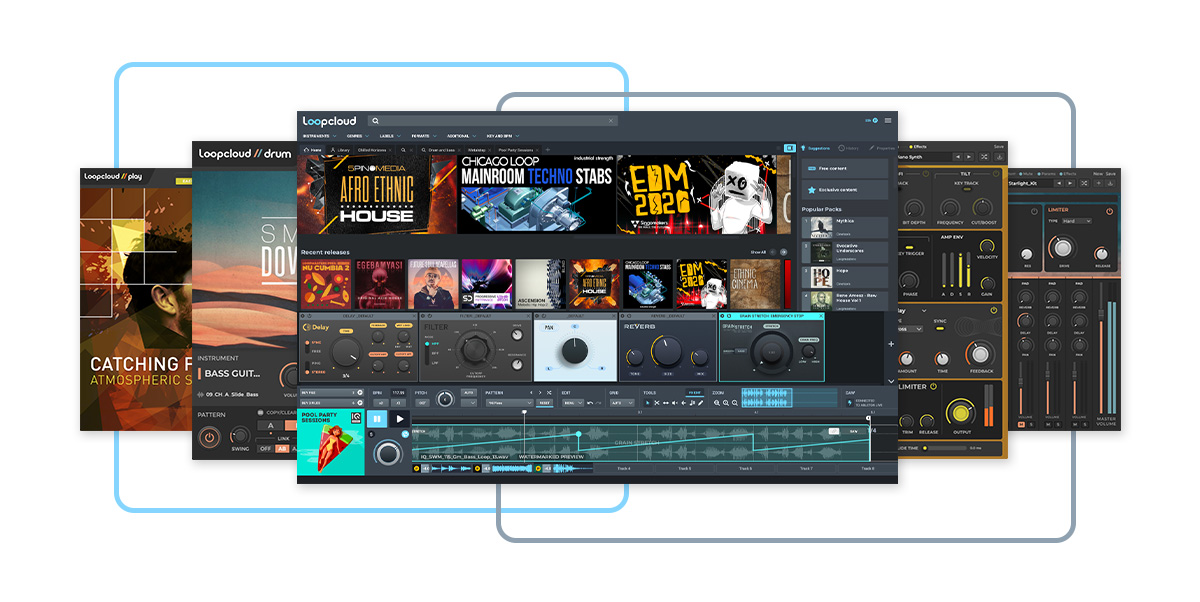Click the Filter cutoff frequency knob

(473, 349)
